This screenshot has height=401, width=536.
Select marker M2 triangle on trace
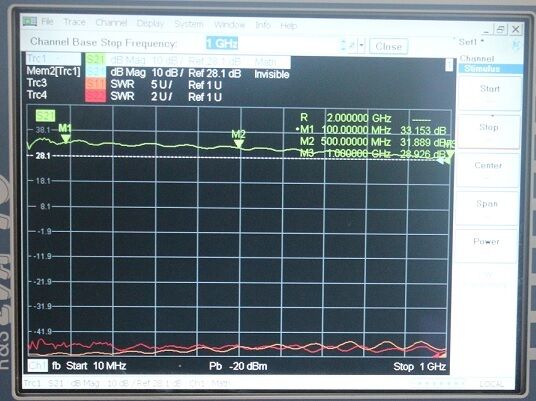(x=239, y=144)
